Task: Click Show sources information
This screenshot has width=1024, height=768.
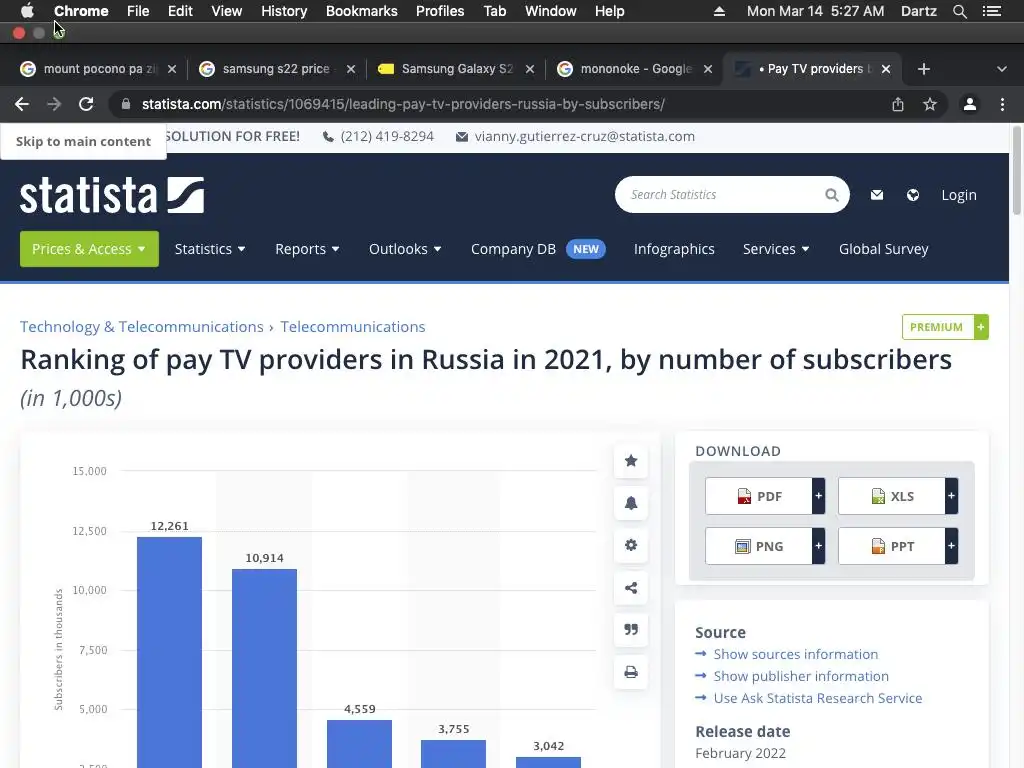Action: click(795, 654)
